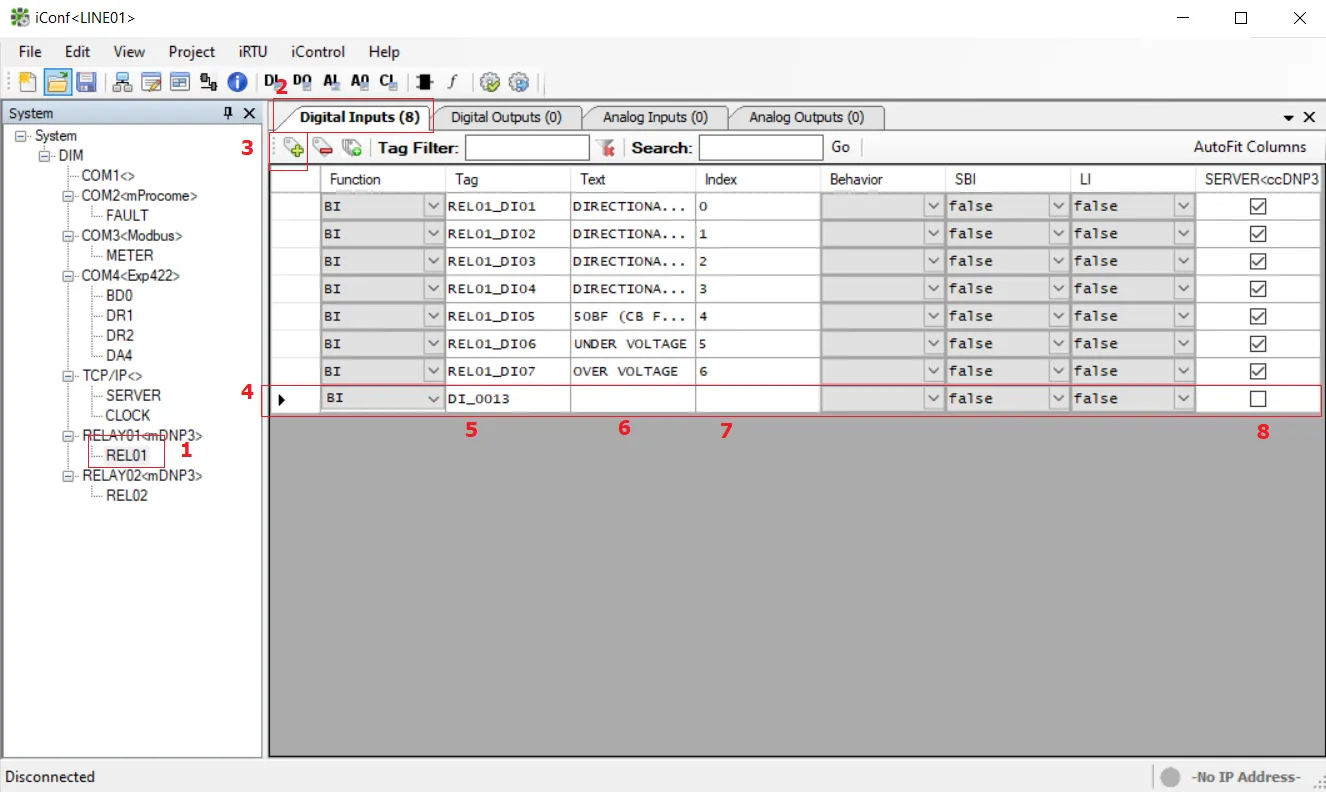The height and width of the screenshot is (792, 1326).
Task: Clear the tag filter with the funnel icon
Action: [605, 148]
